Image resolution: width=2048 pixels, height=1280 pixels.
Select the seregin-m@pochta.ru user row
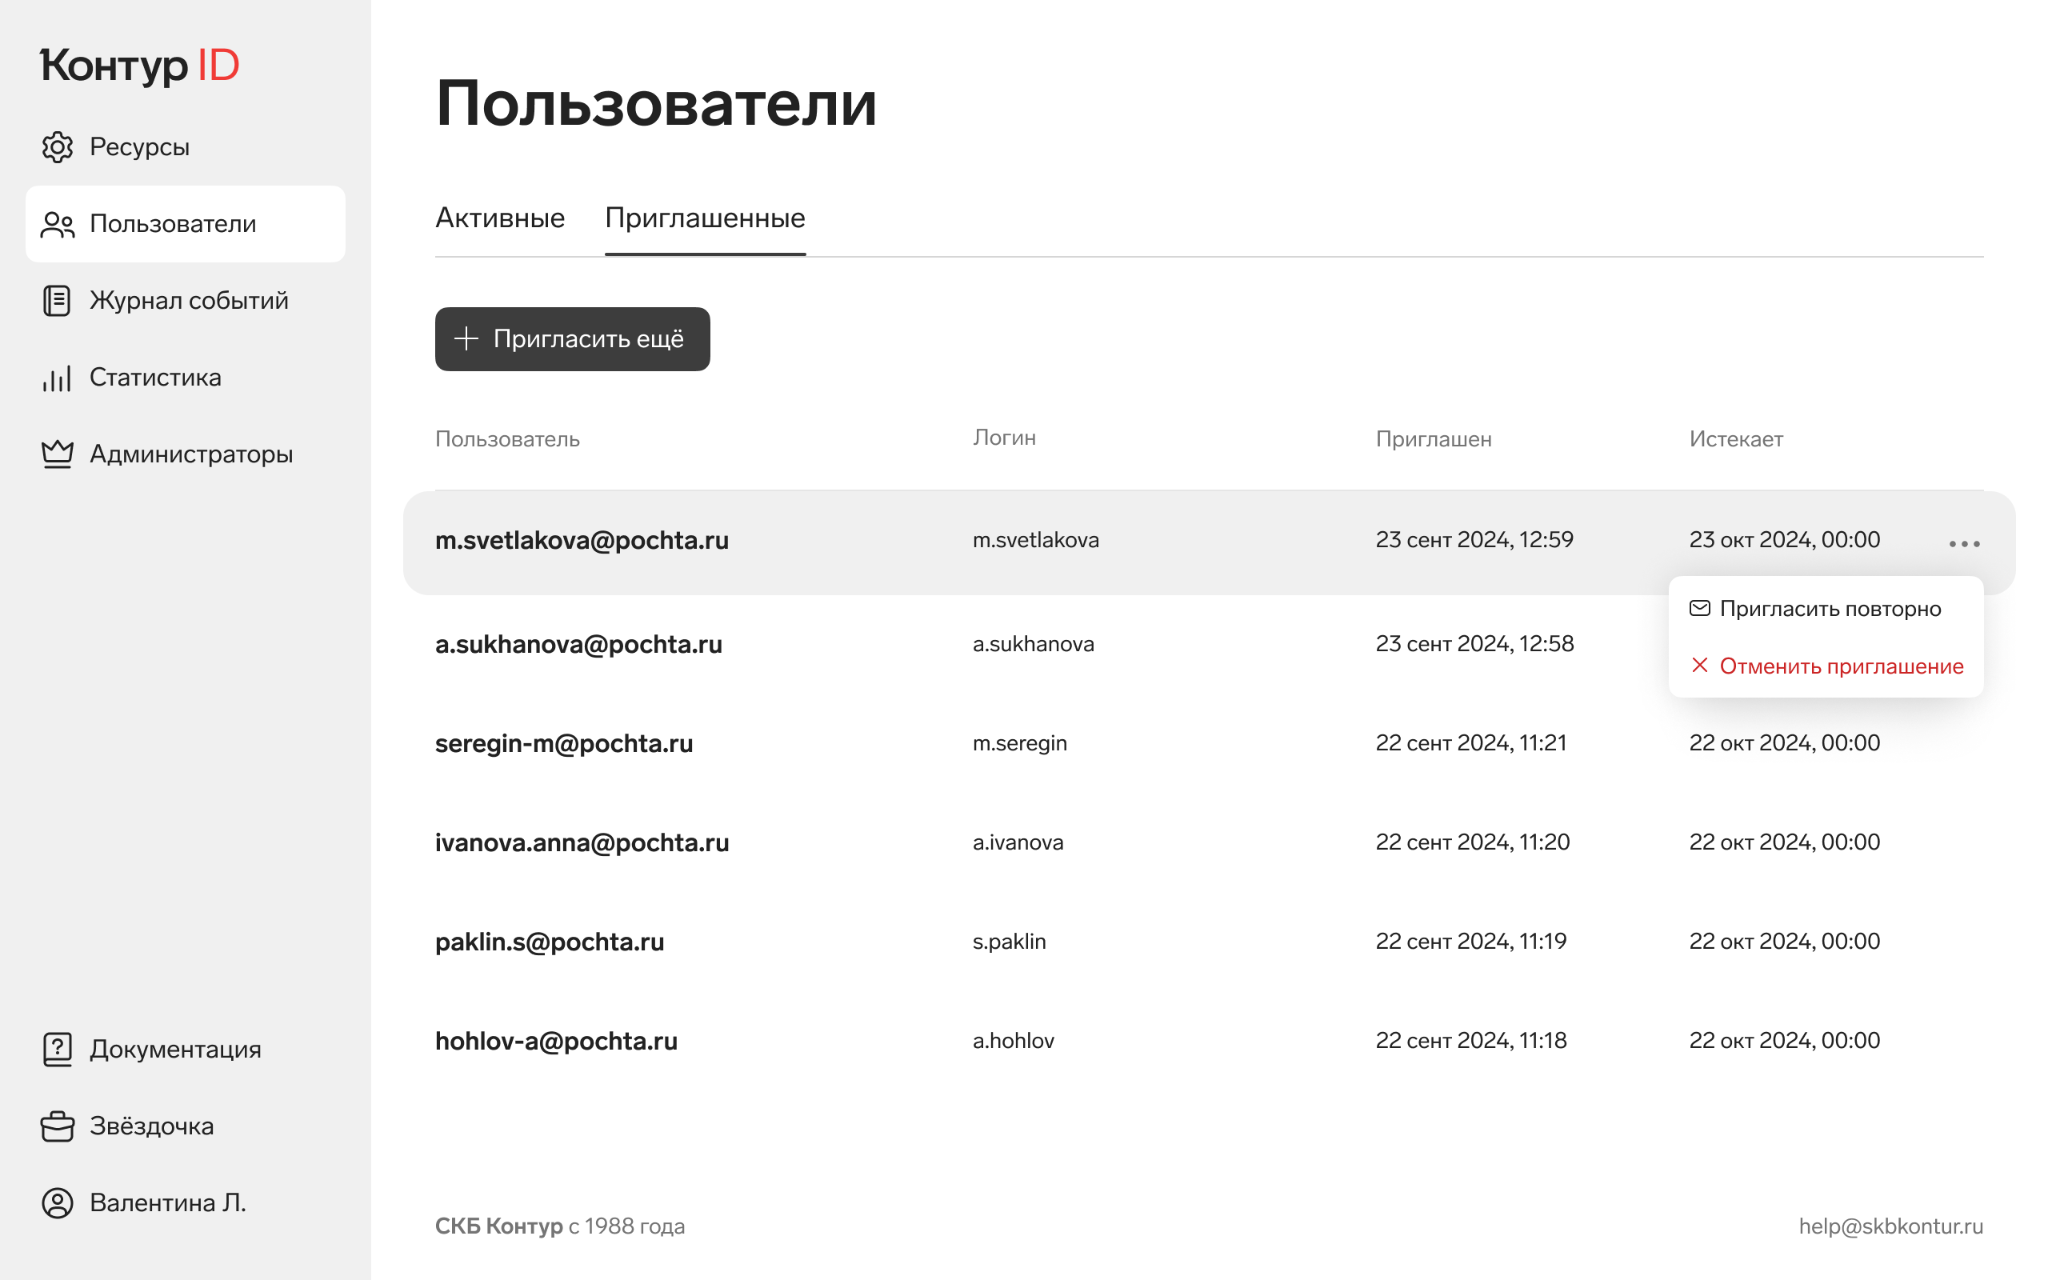coord(564,743)
